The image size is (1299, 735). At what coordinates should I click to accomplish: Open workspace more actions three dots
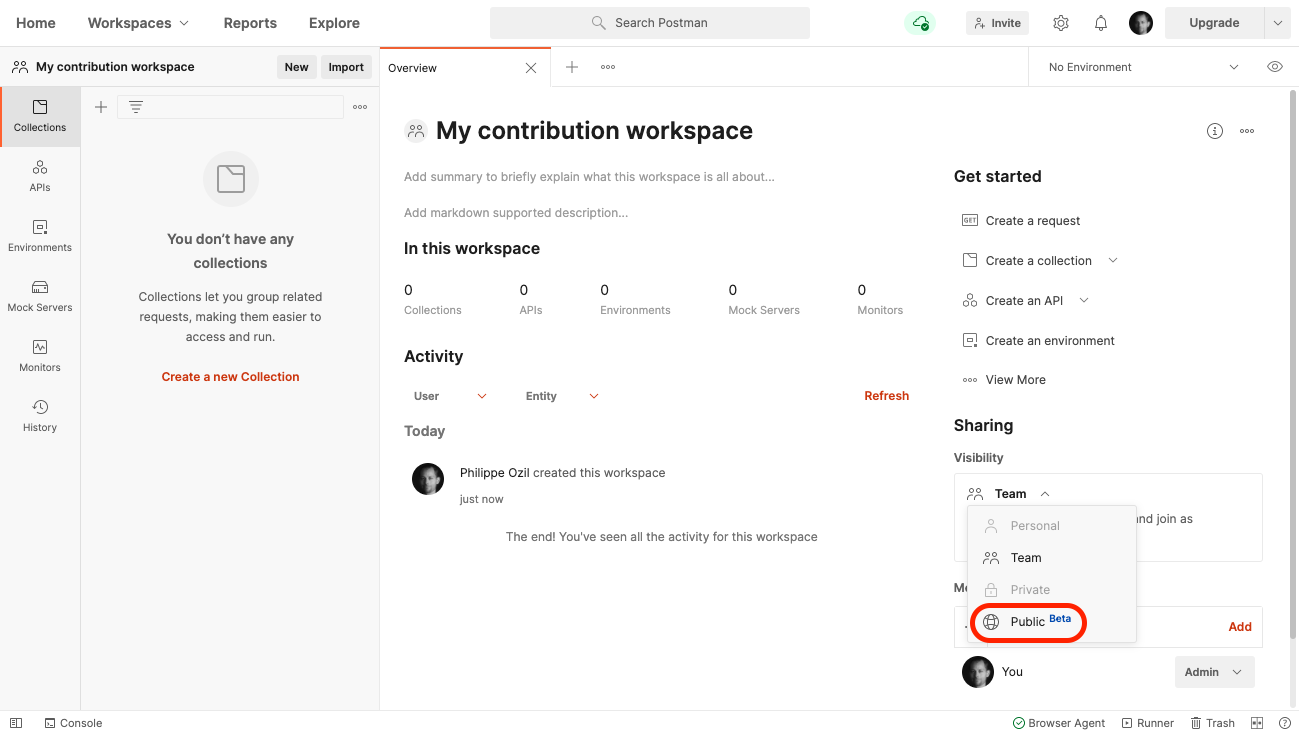pos(1247,131)
